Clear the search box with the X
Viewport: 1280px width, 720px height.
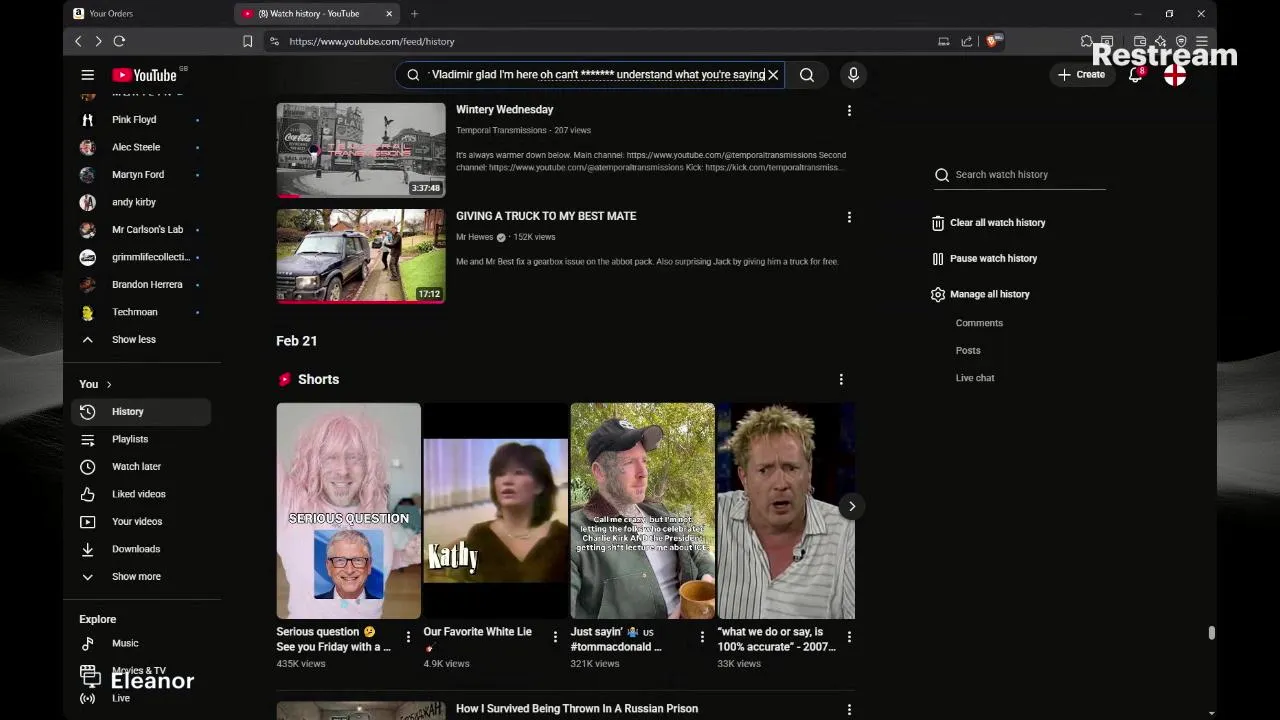click(773, 75)
